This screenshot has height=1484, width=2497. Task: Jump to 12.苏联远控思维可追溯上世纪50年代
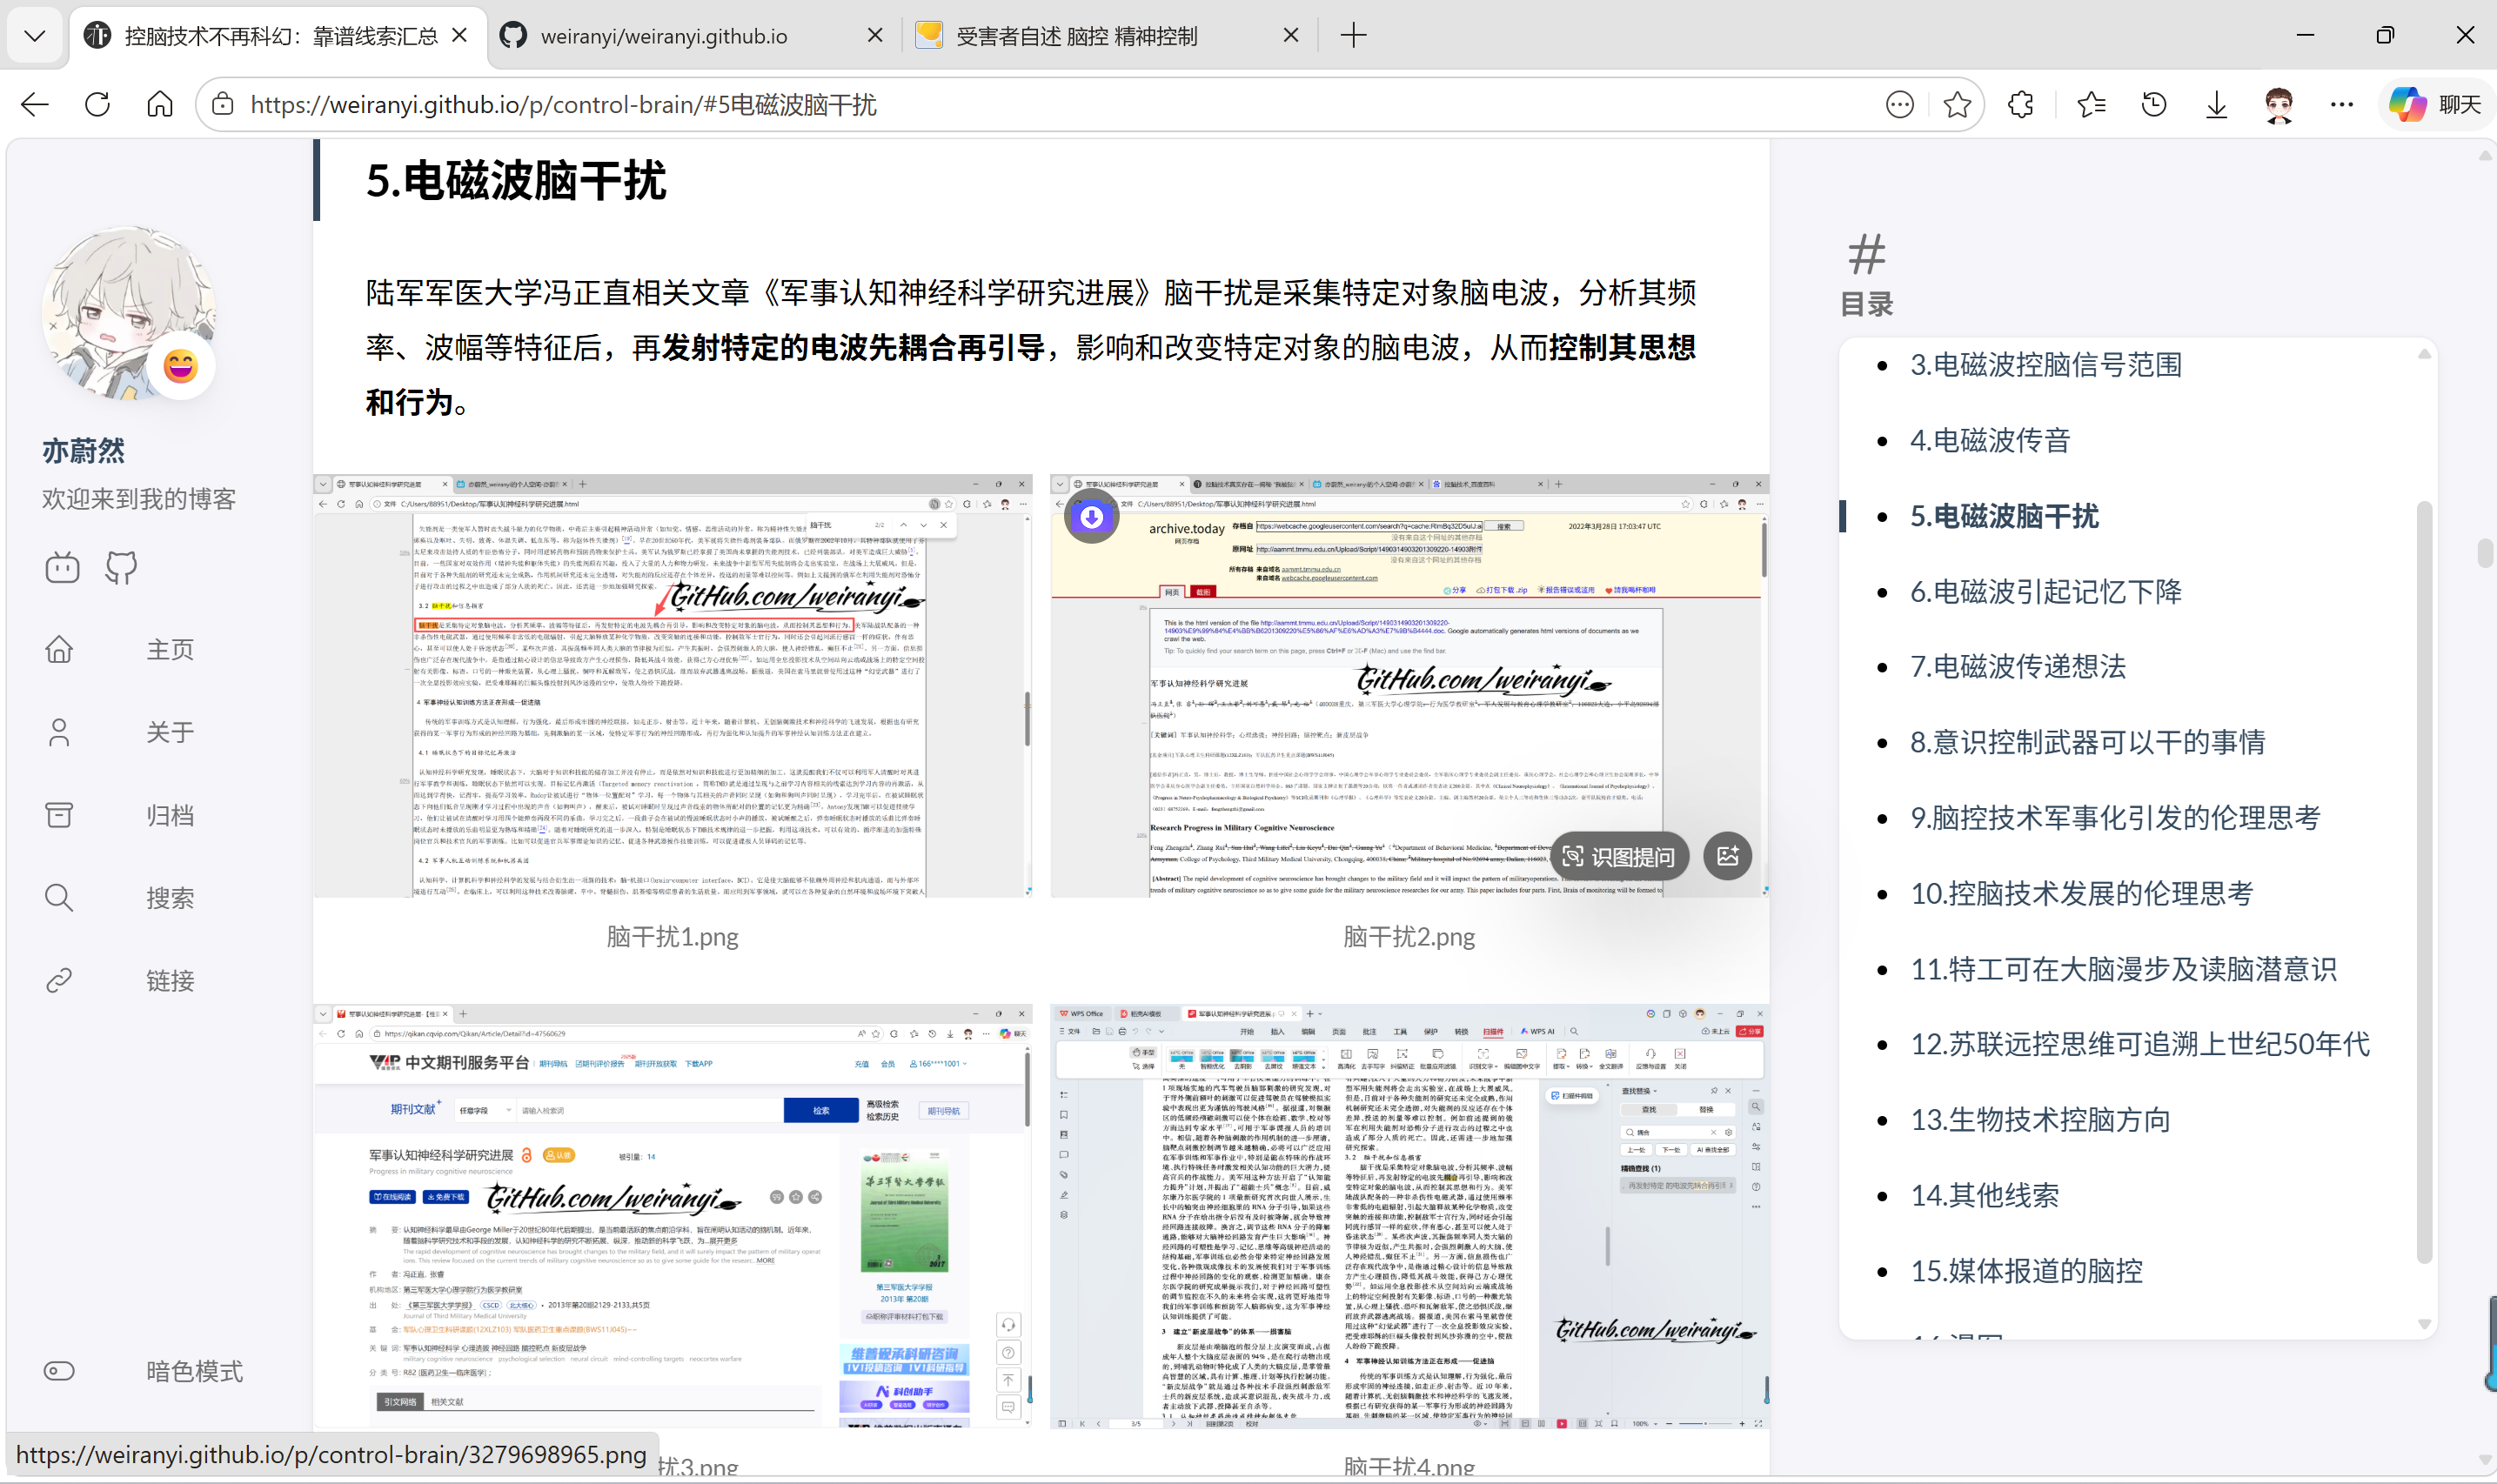pyautogui.click(x=2140, y=1044)
